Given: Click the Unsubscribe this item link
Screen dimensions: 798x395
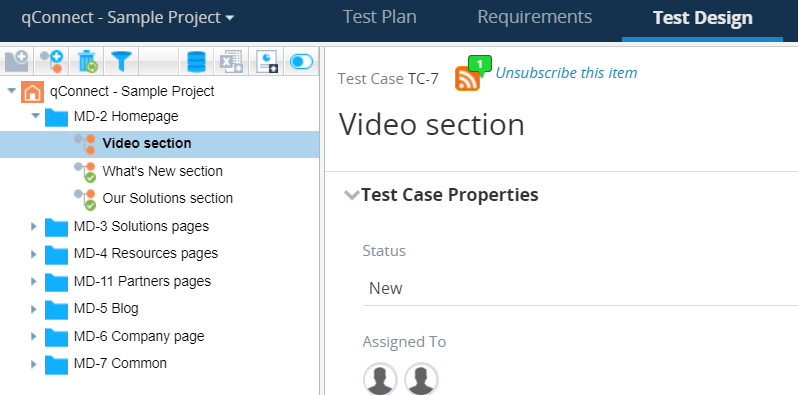Looking at the screenshot, I should click(566, 73).
